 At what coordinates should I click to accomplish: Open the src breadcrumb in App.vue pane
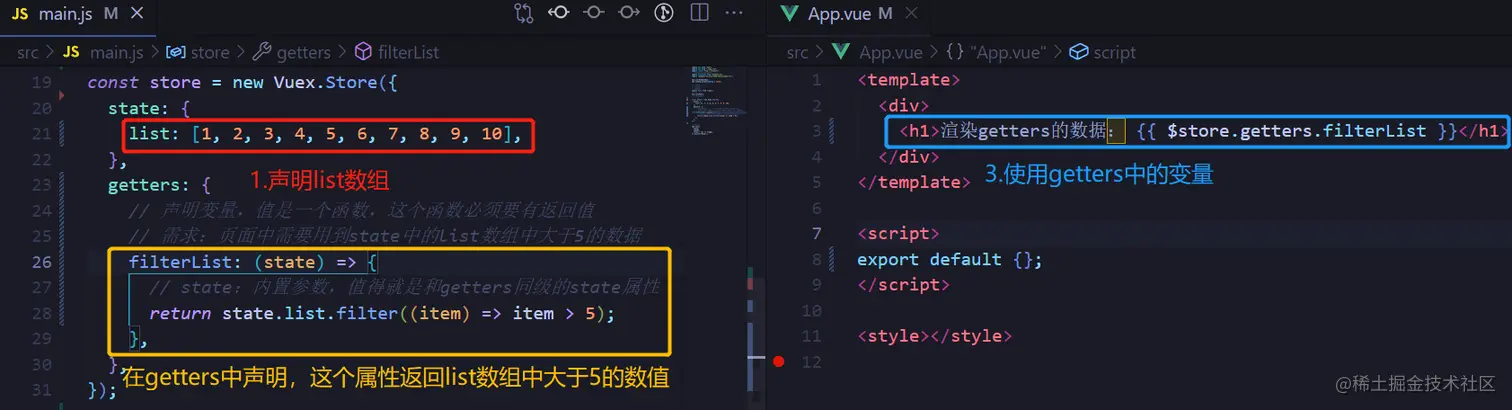[x=797, y=52]
